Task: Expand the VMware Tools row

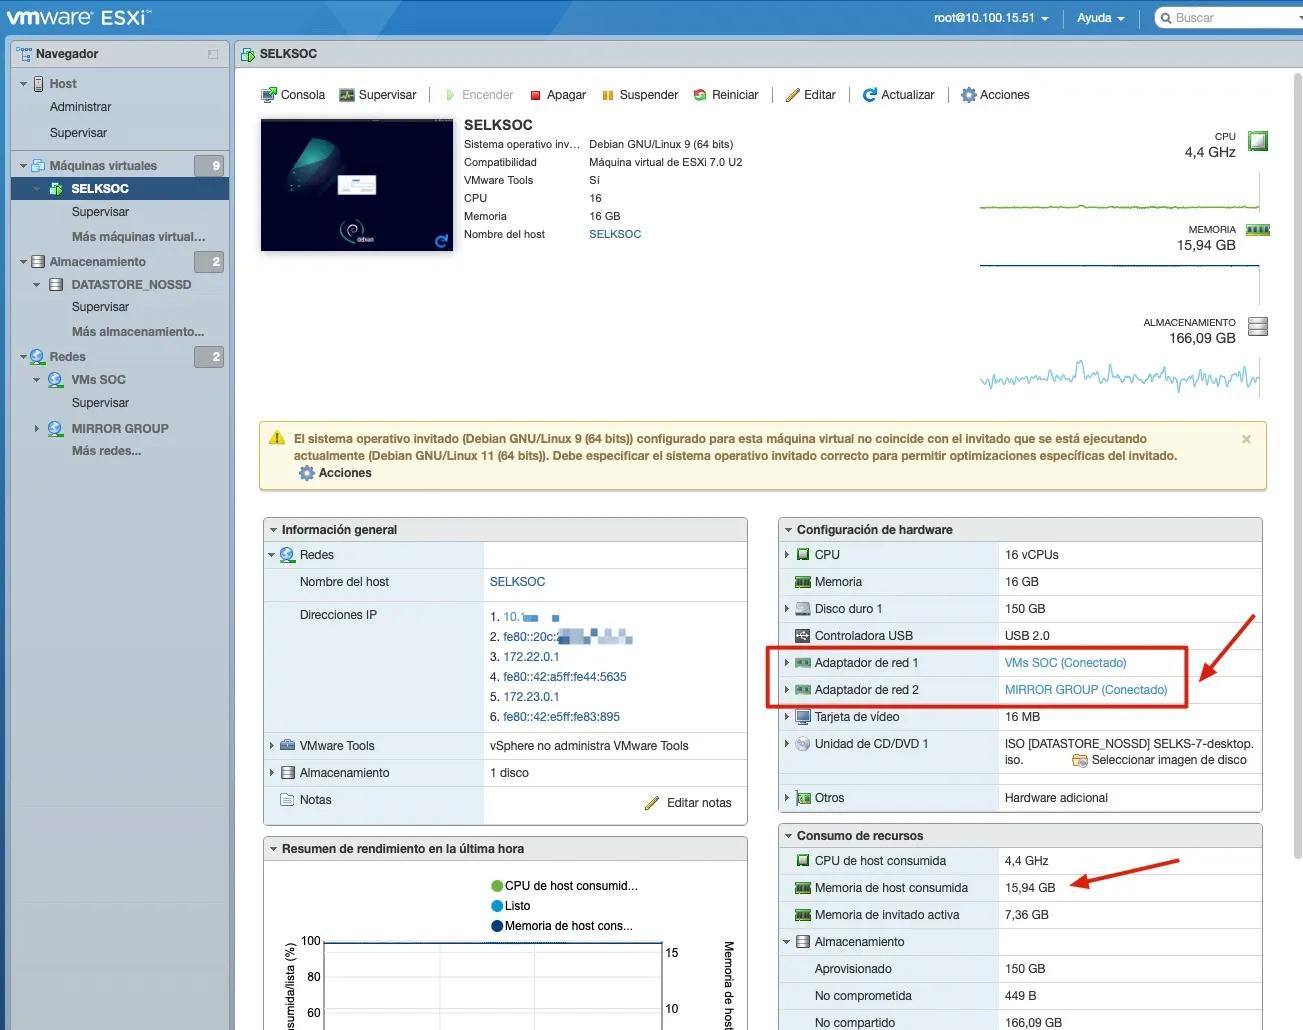Action: (x=272, y=746)
